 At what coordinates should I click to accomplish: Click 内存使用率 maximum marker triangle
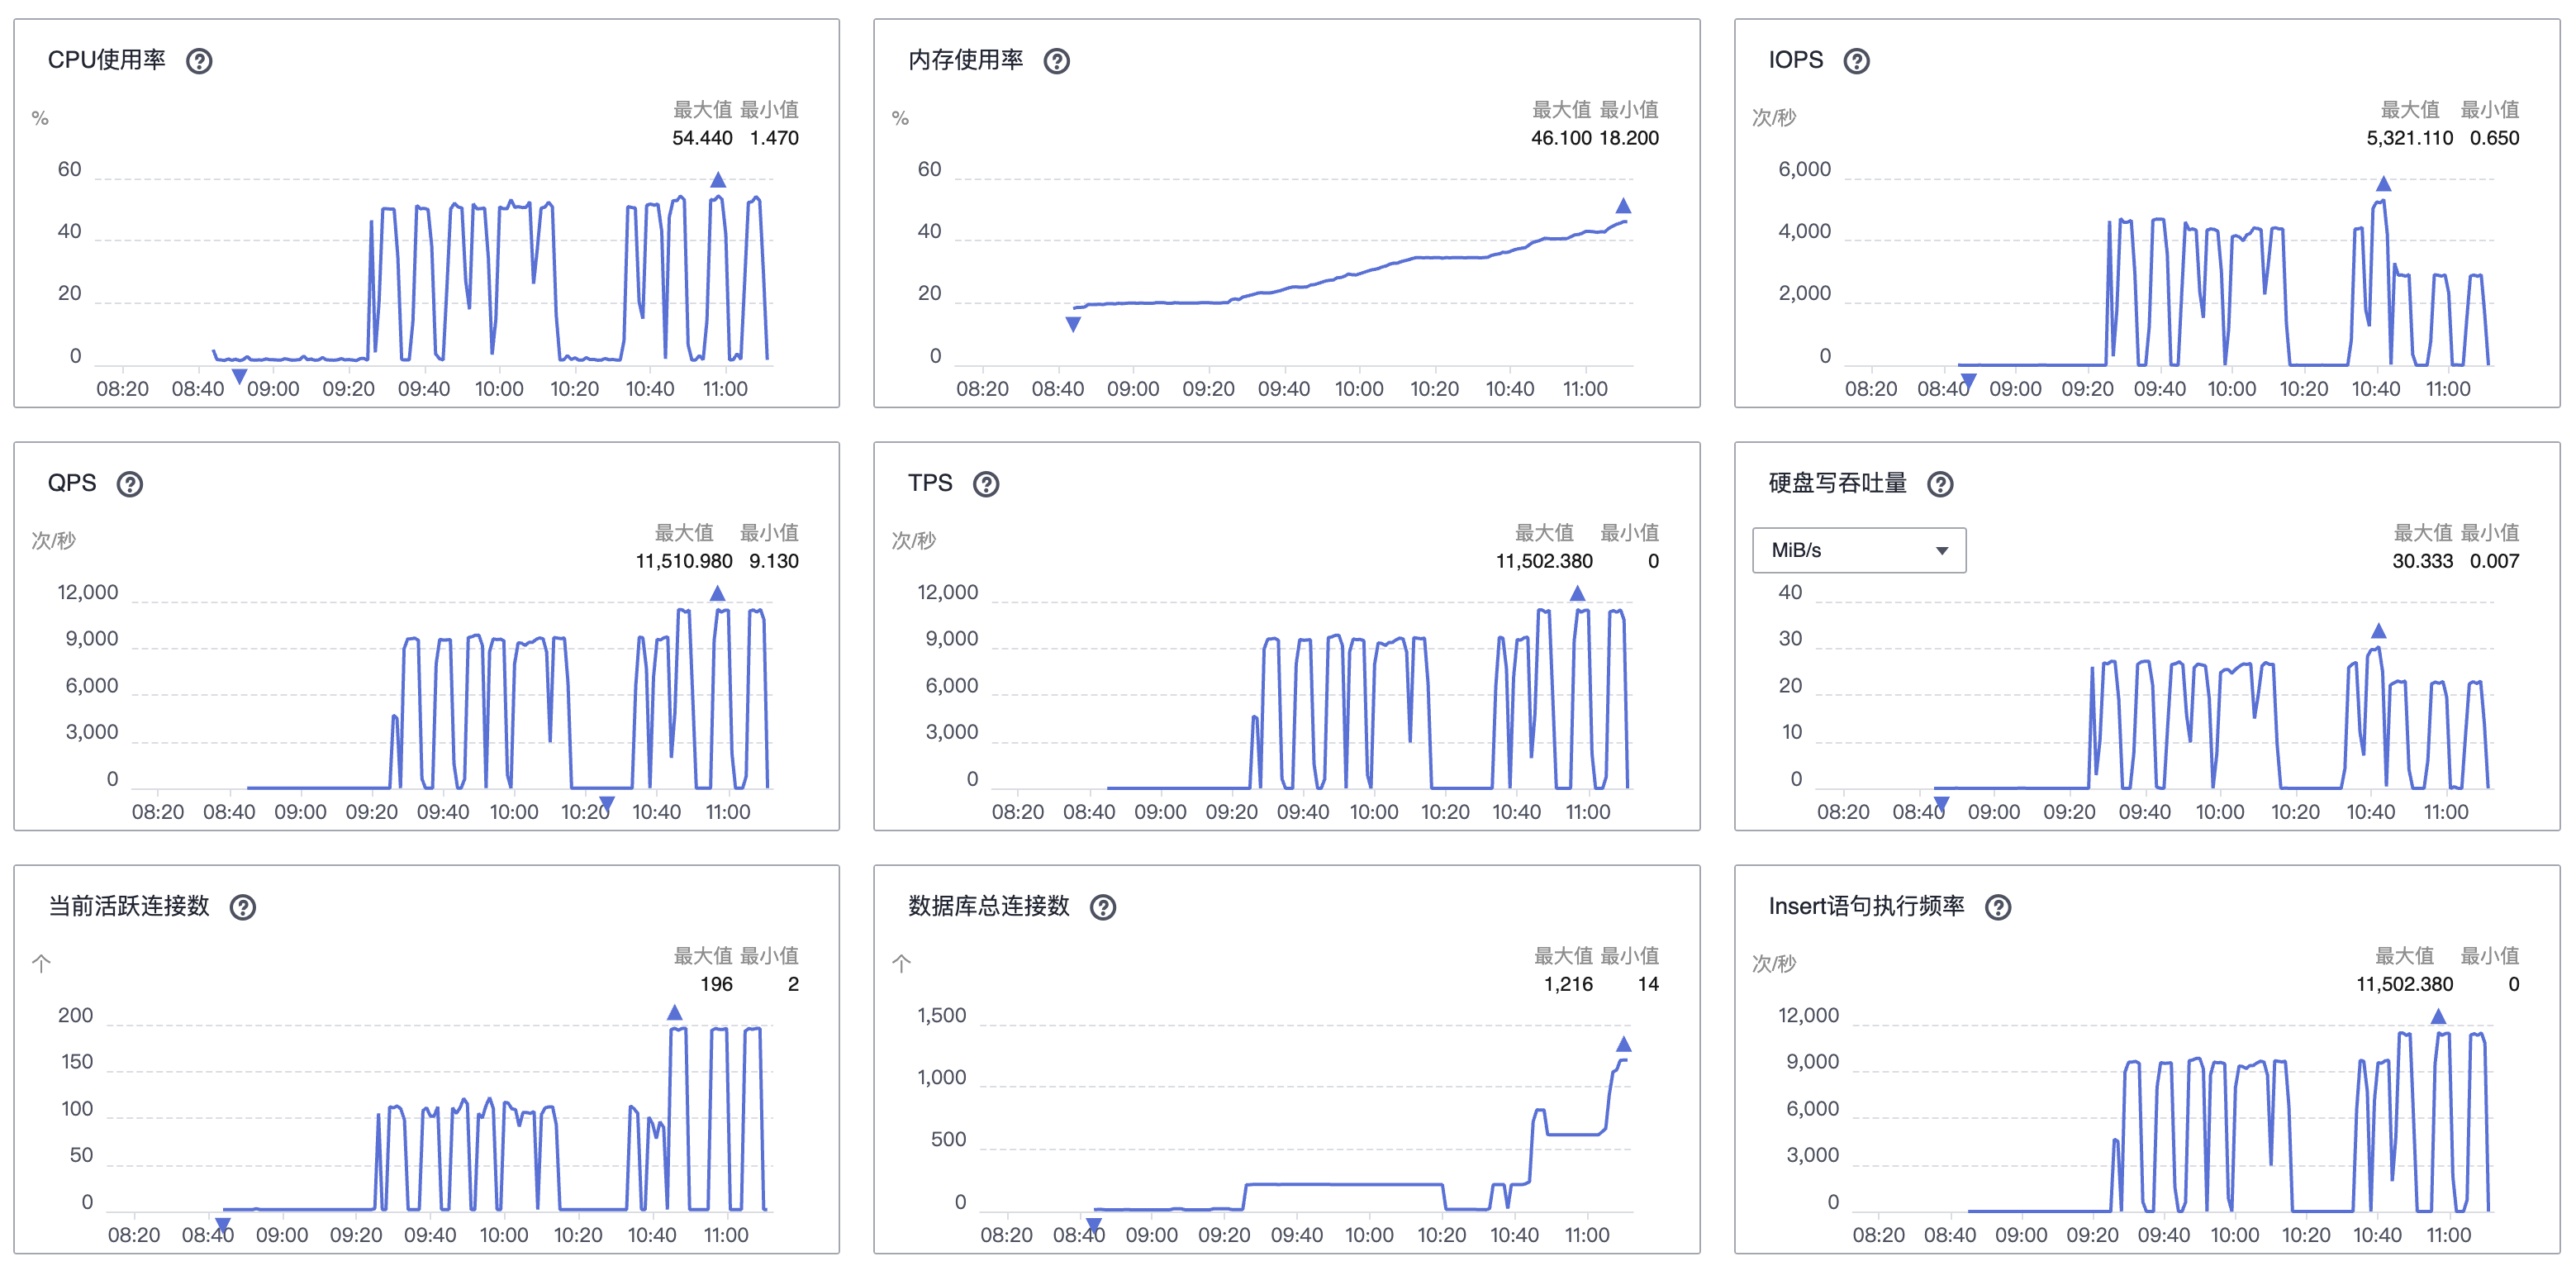[1623, 206]
